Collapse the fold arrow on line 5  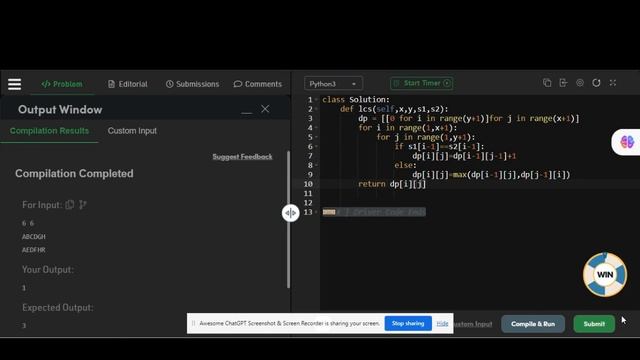click(x=317, y=138)
